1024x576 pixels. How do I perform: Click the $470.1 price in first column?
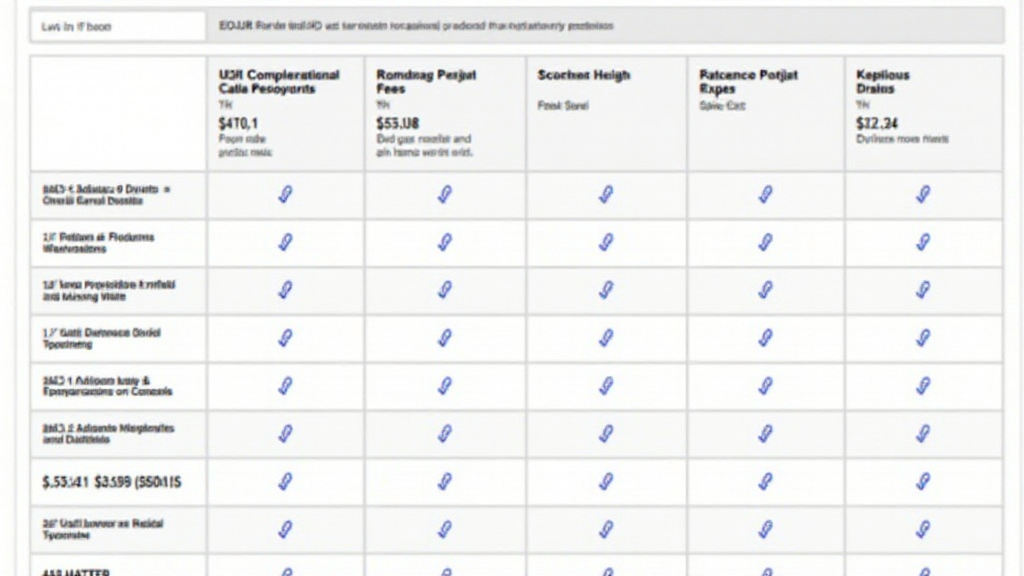coord(238,122)
